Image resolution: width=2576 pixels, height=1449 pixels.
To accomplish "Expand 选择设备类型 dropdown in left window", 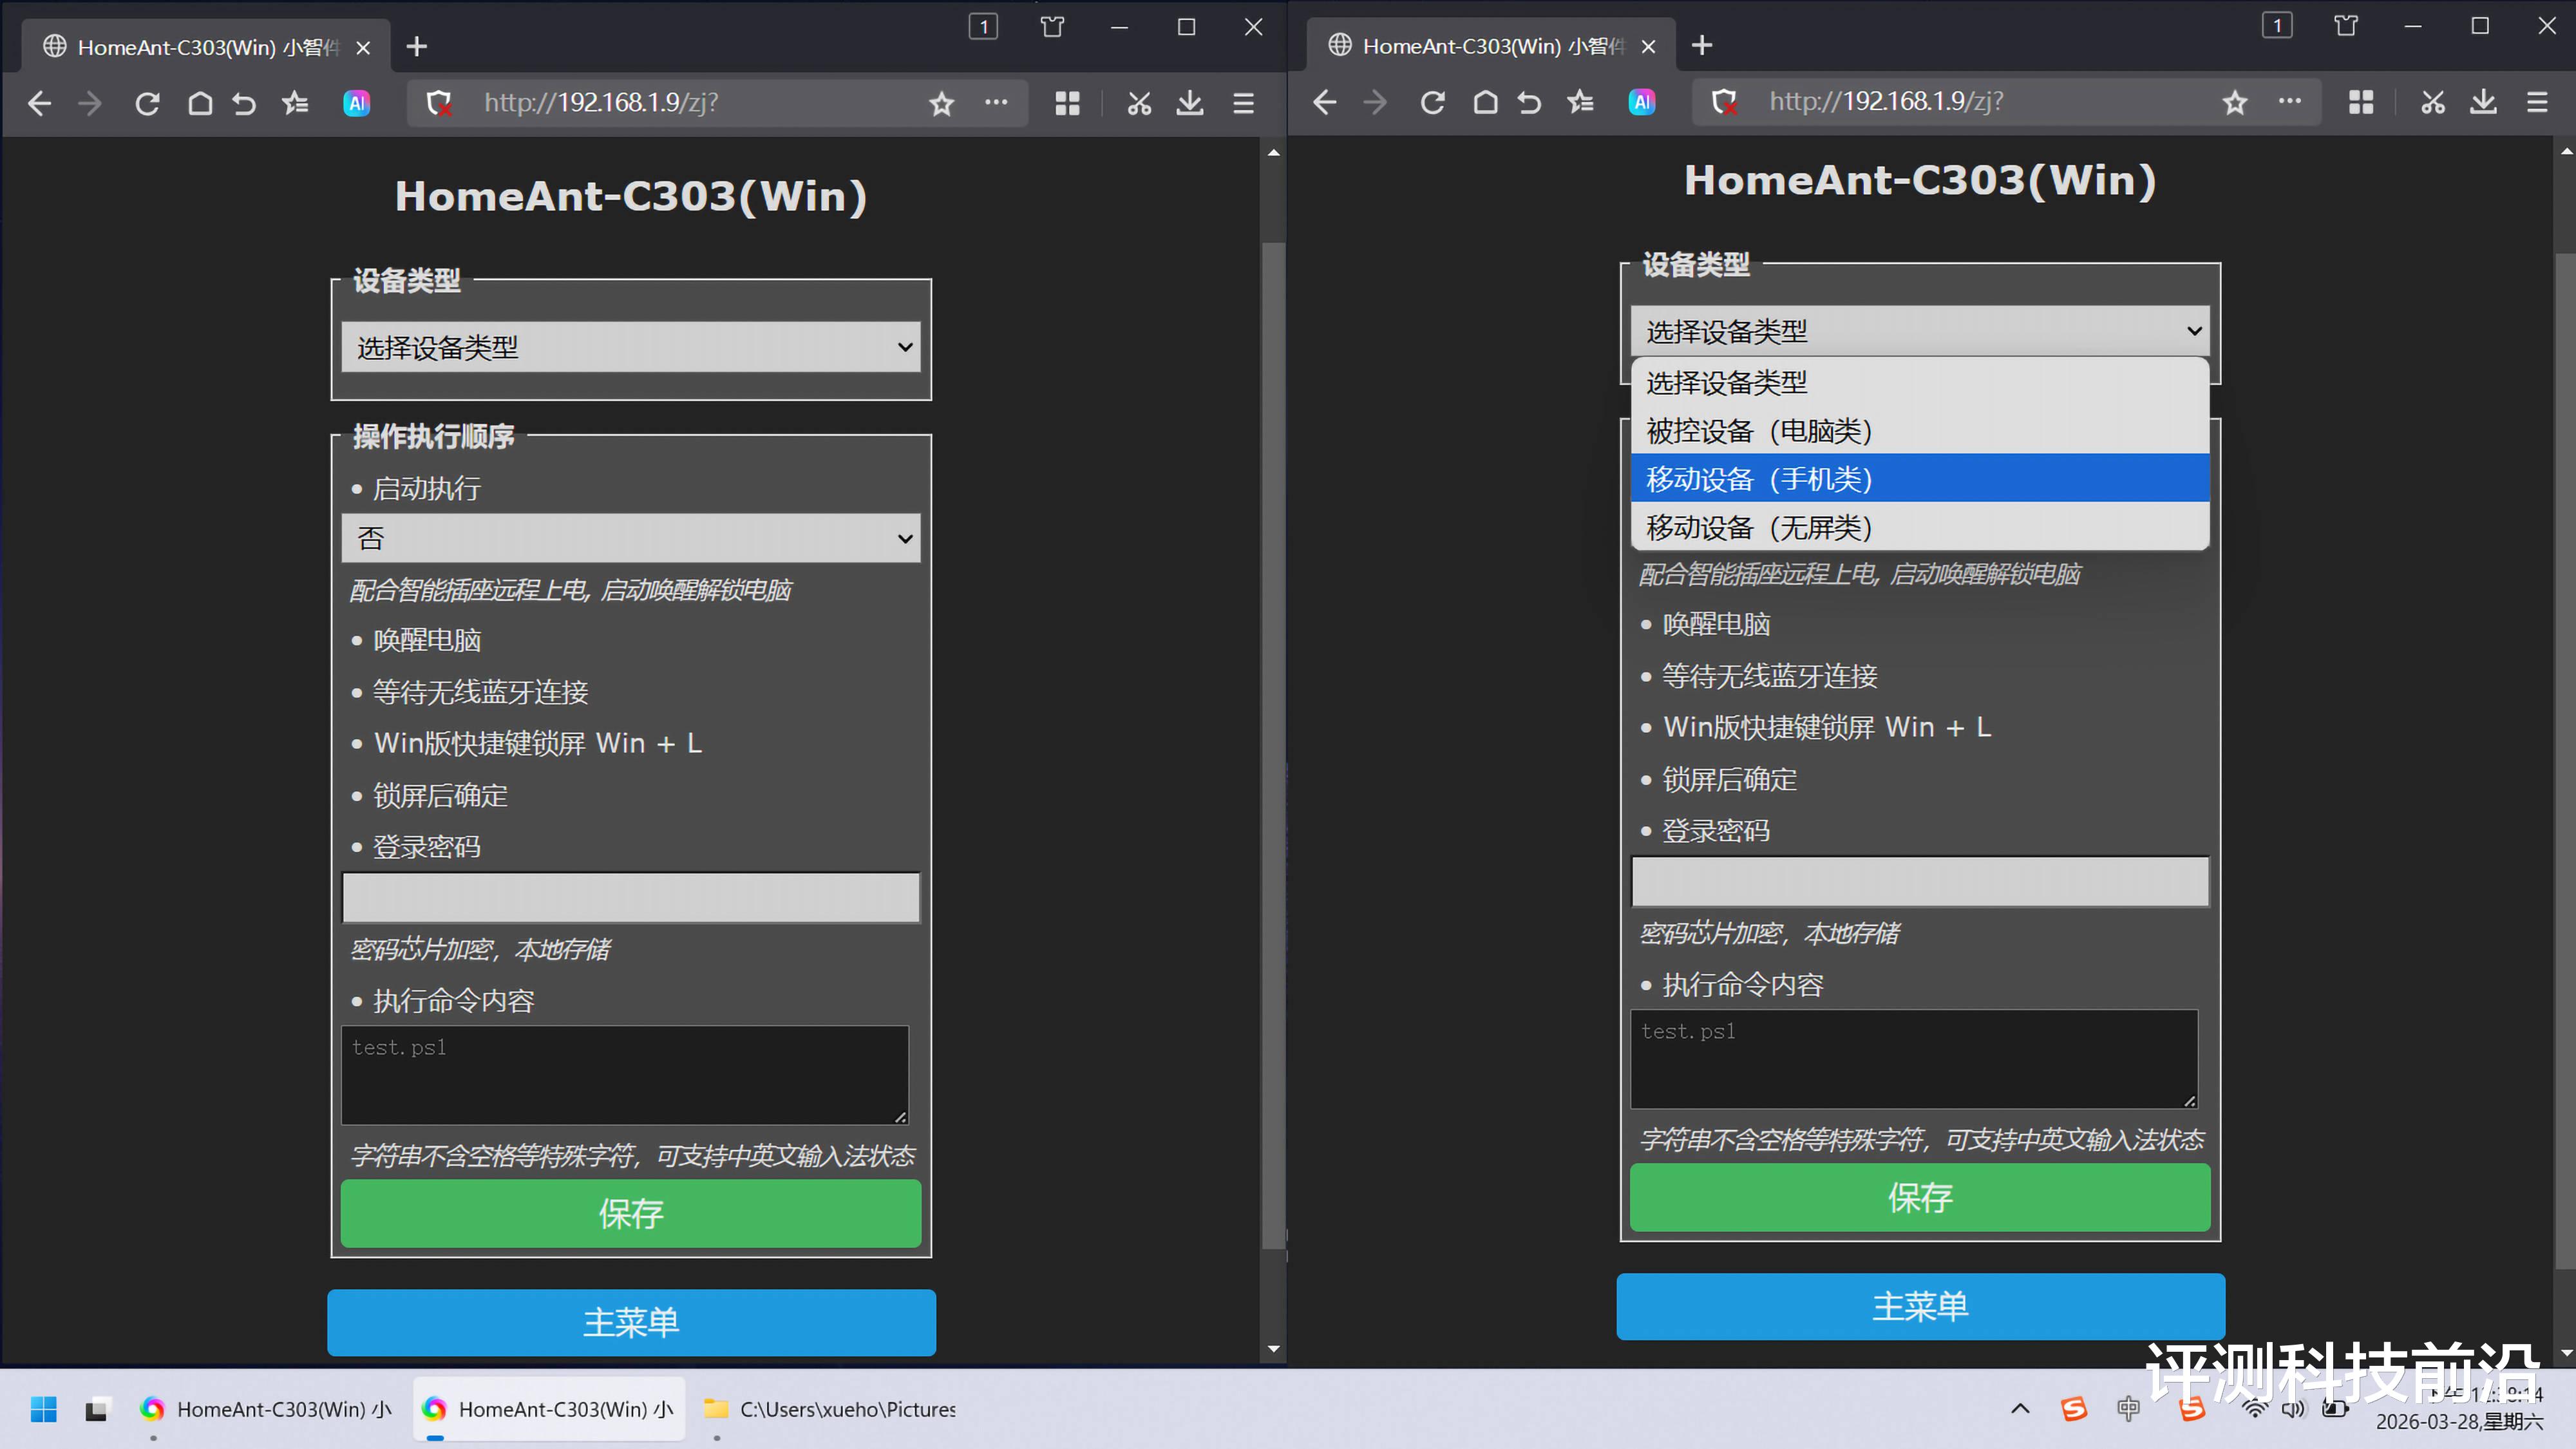I will coord(630,347).
